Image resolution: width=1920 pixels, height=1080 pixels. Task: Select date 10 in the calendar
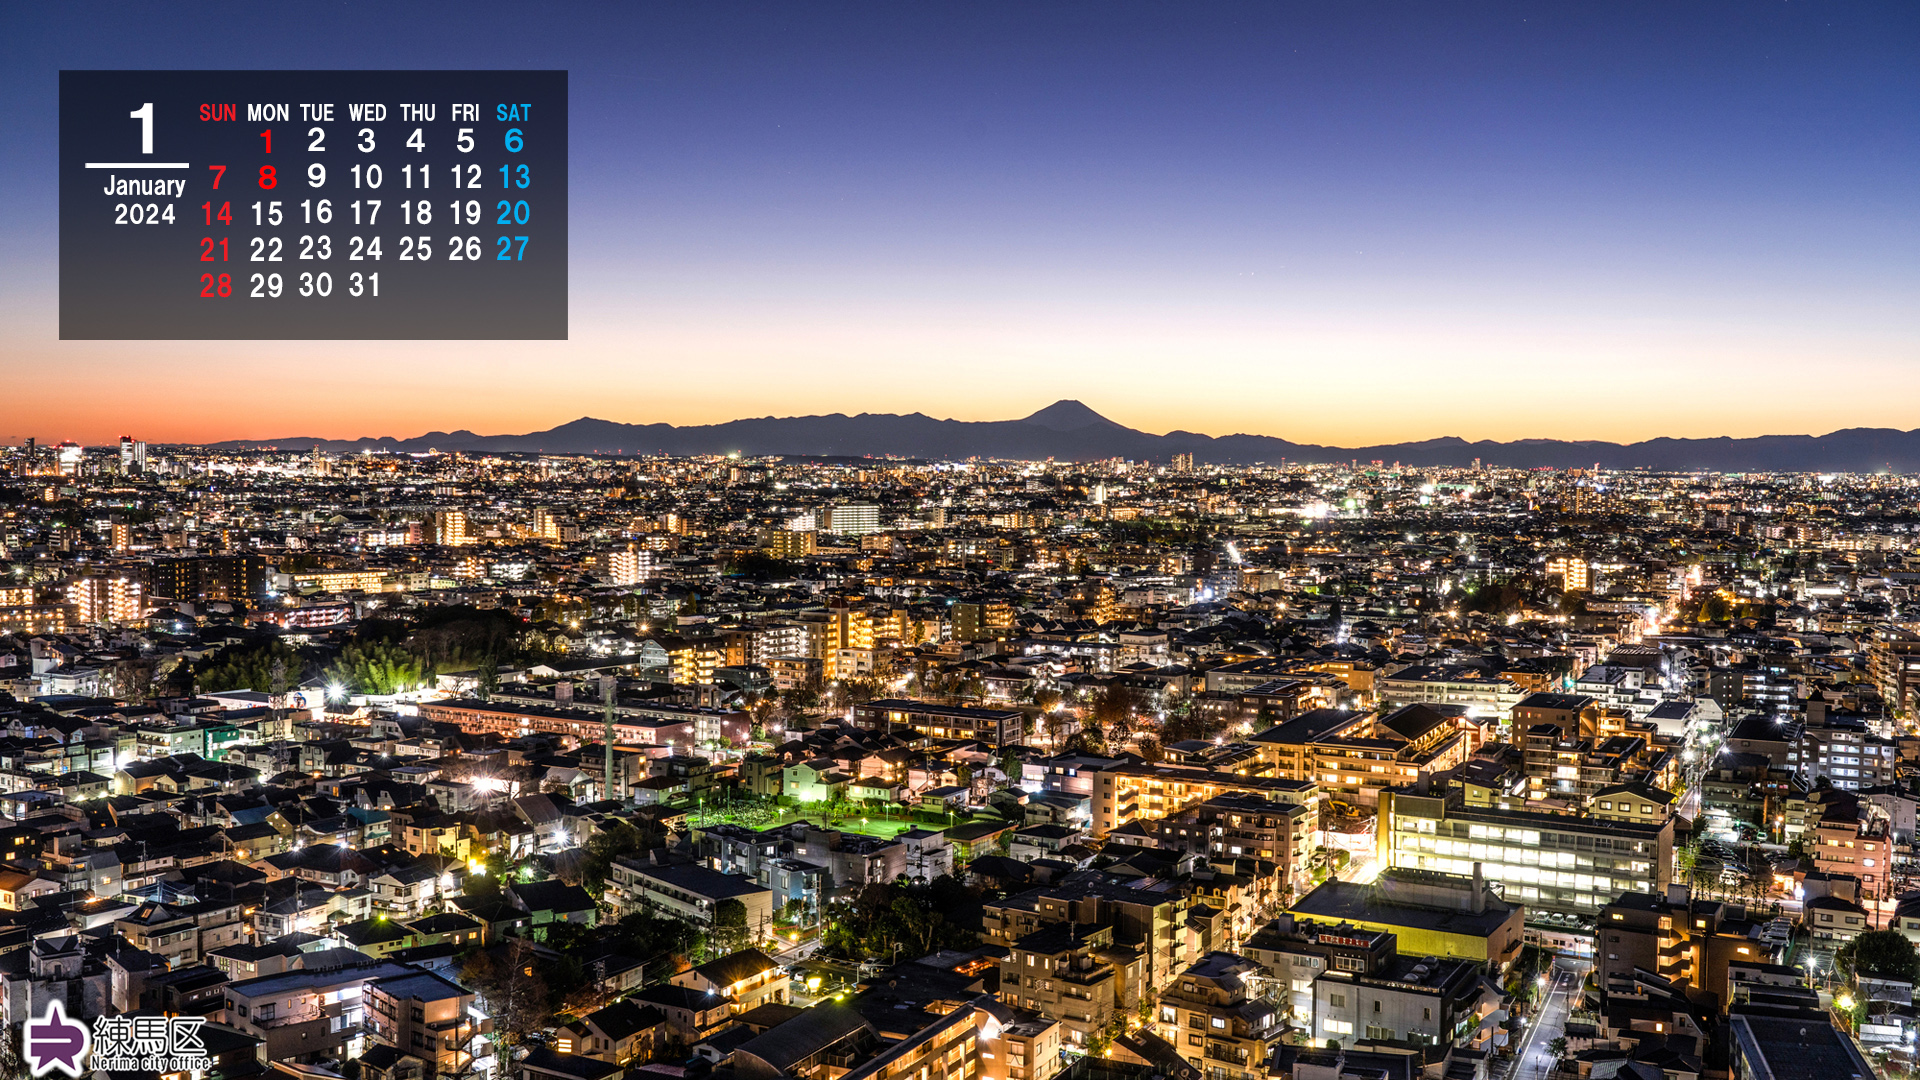[366, 177]
